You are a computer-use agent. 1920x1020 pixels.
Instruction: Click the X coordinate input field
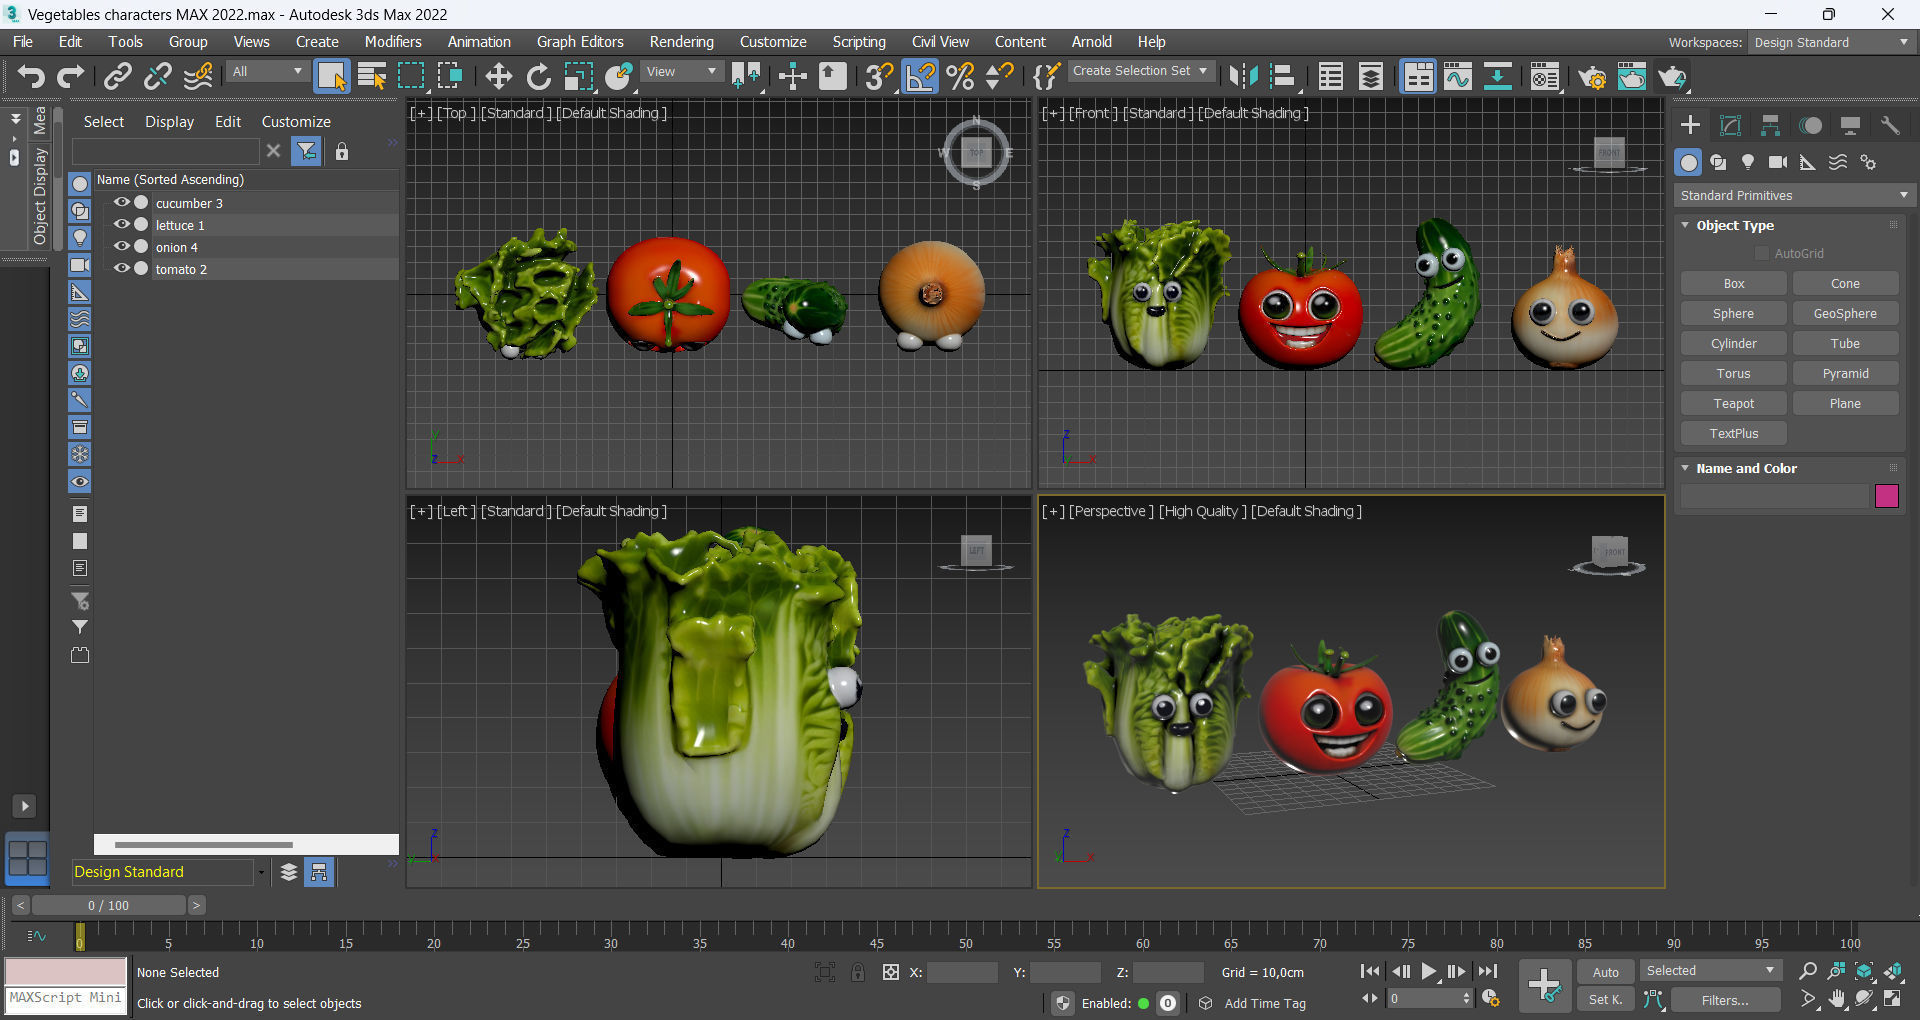pyautogui.click(x=962, y=972)
